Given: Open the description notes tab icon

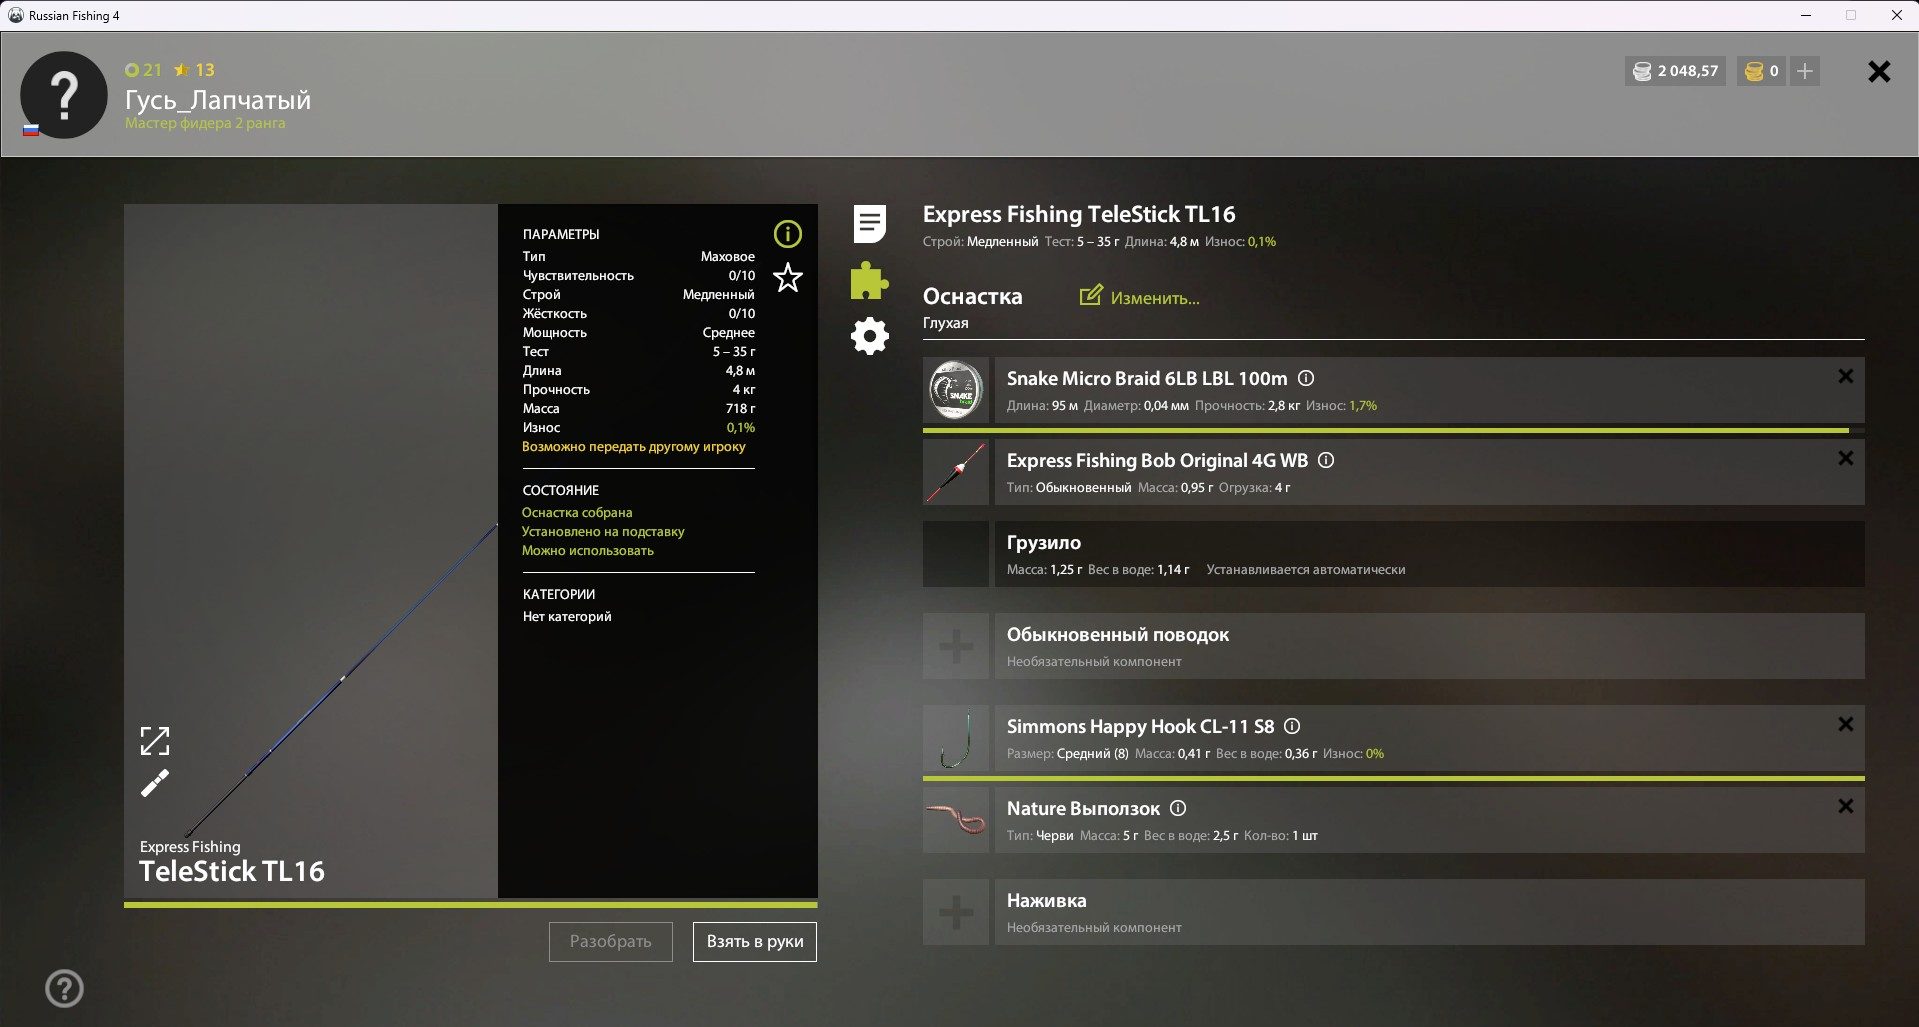Looking at the screenshot, I should click(x=870, y=224).
